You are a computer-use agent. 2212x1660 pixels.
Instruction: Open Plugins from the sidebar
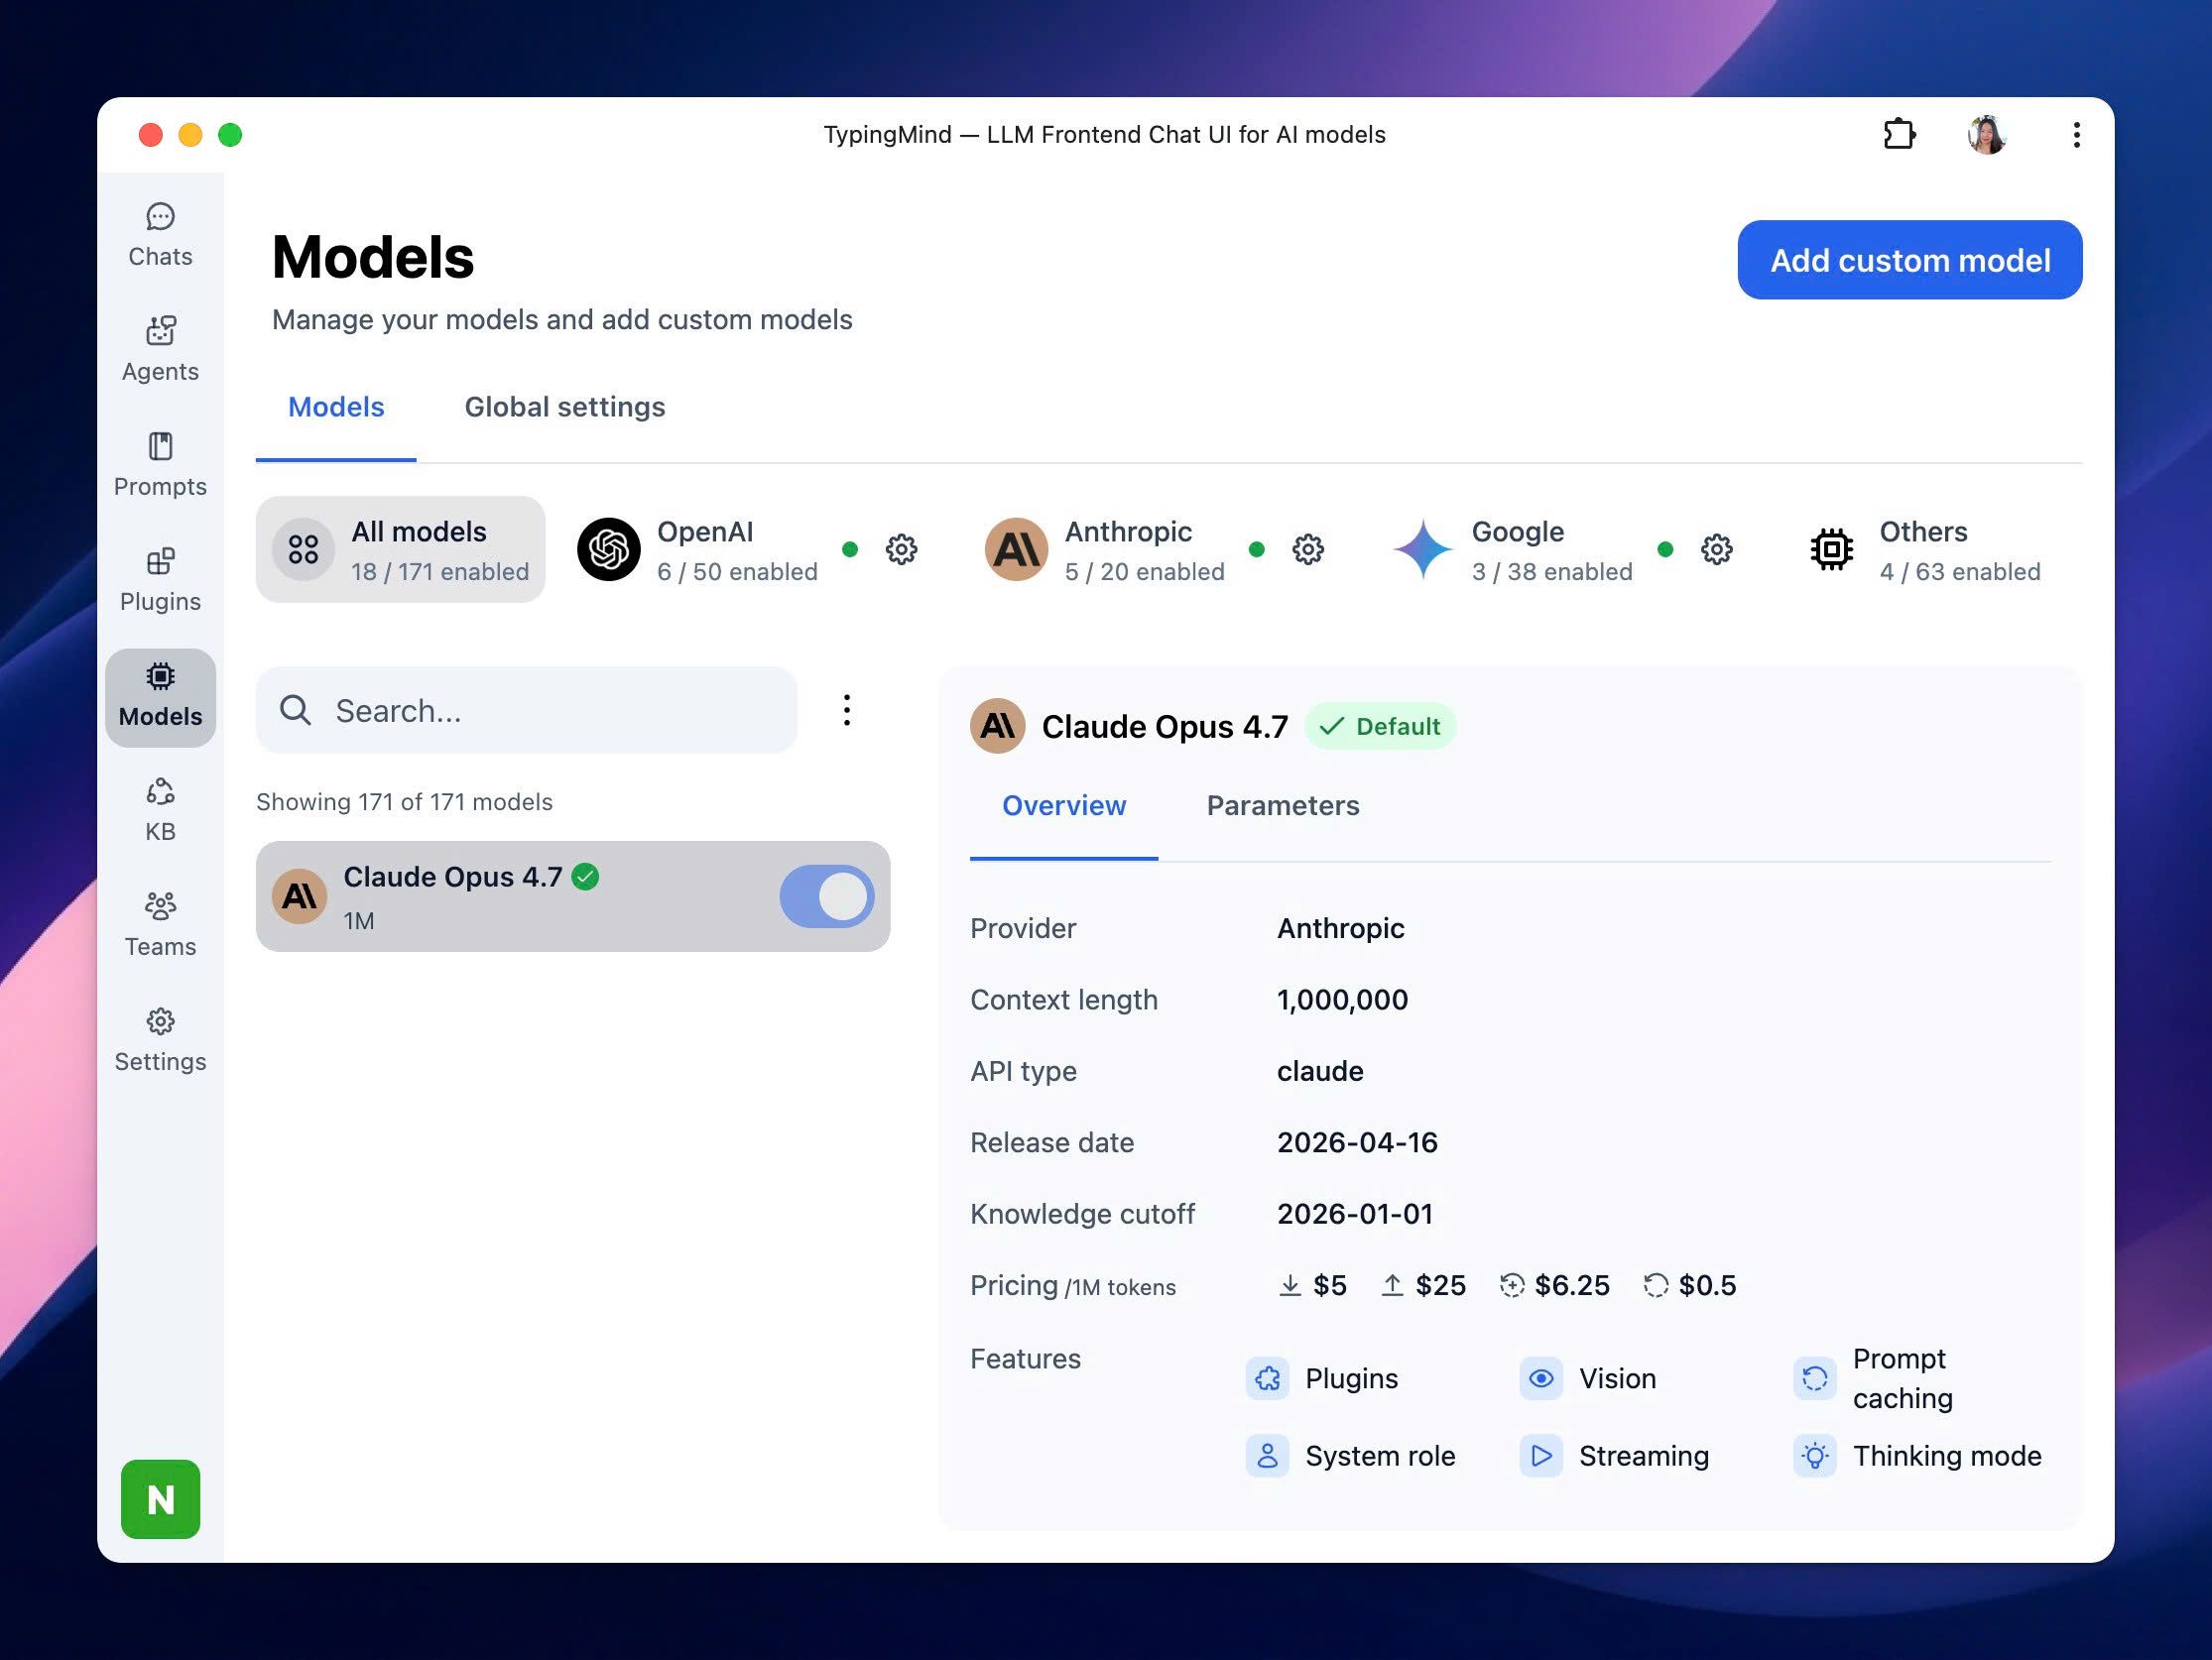tap(160, 580)
